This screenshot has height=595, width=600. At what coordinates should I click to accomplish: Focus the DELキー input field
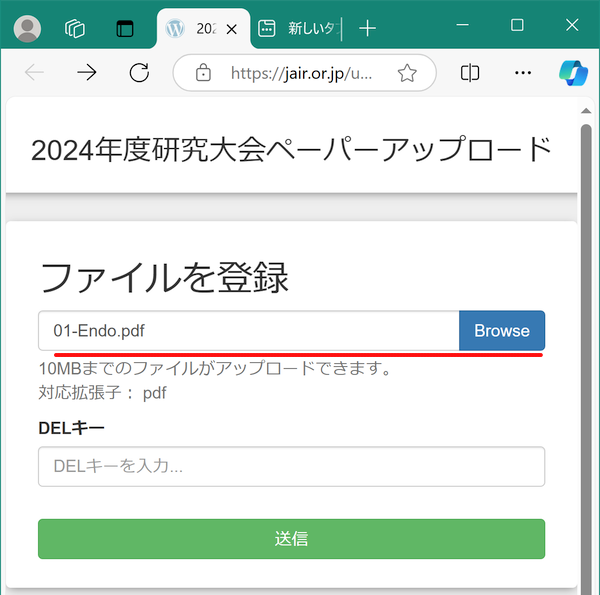click(x=291, y=466)
